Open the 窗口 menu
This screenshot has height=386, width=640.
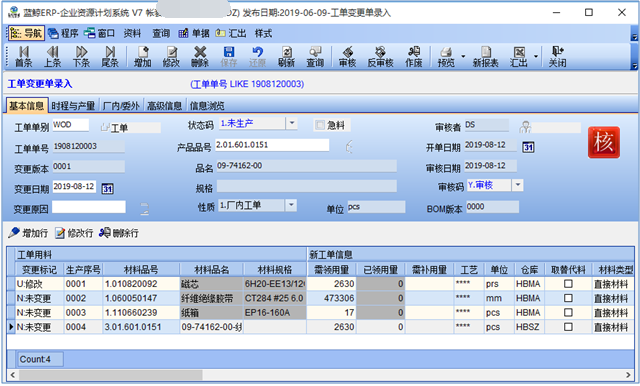pyautogui.click(x=100, y=33)
